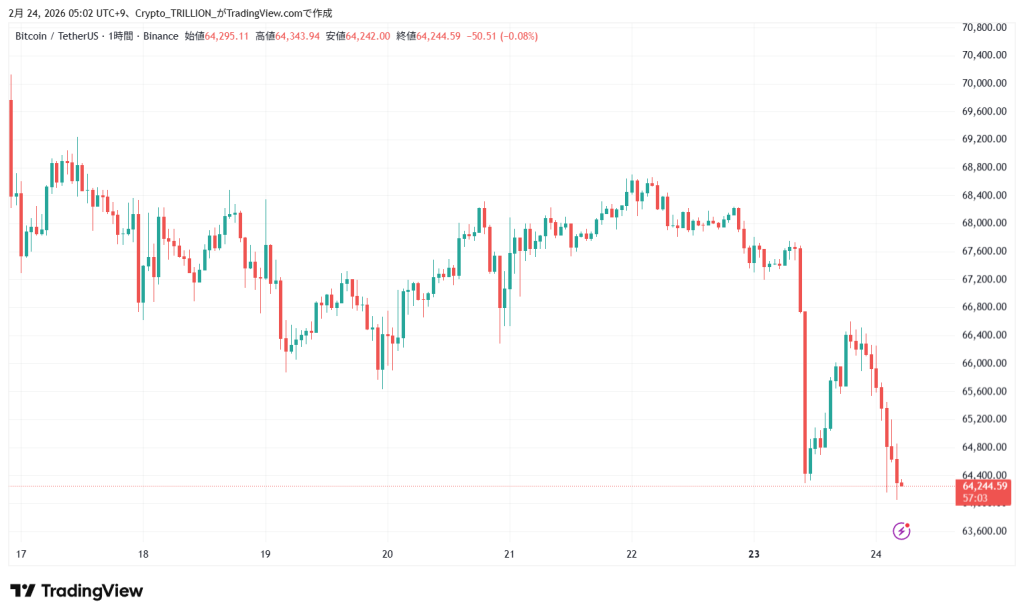Click the 高値 high value 64,343.94
The width and height of the screenshot is (1024, 616).
pos(297,36)
